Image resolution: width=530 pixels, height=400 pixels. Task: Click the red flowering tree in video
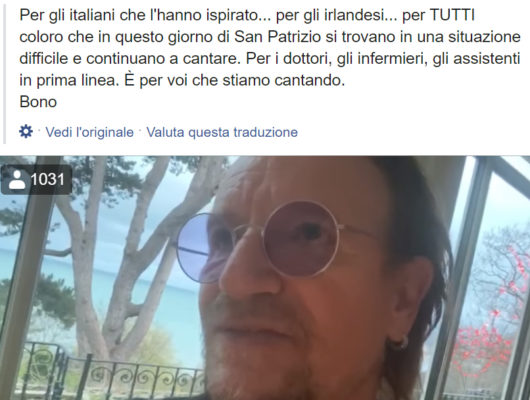point(488,321)
